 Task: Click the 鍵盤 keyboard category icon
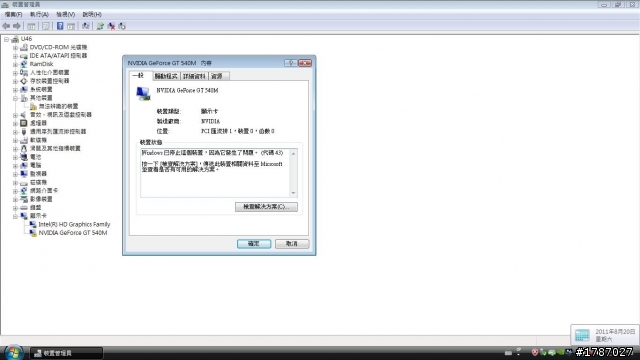point(24,207)
